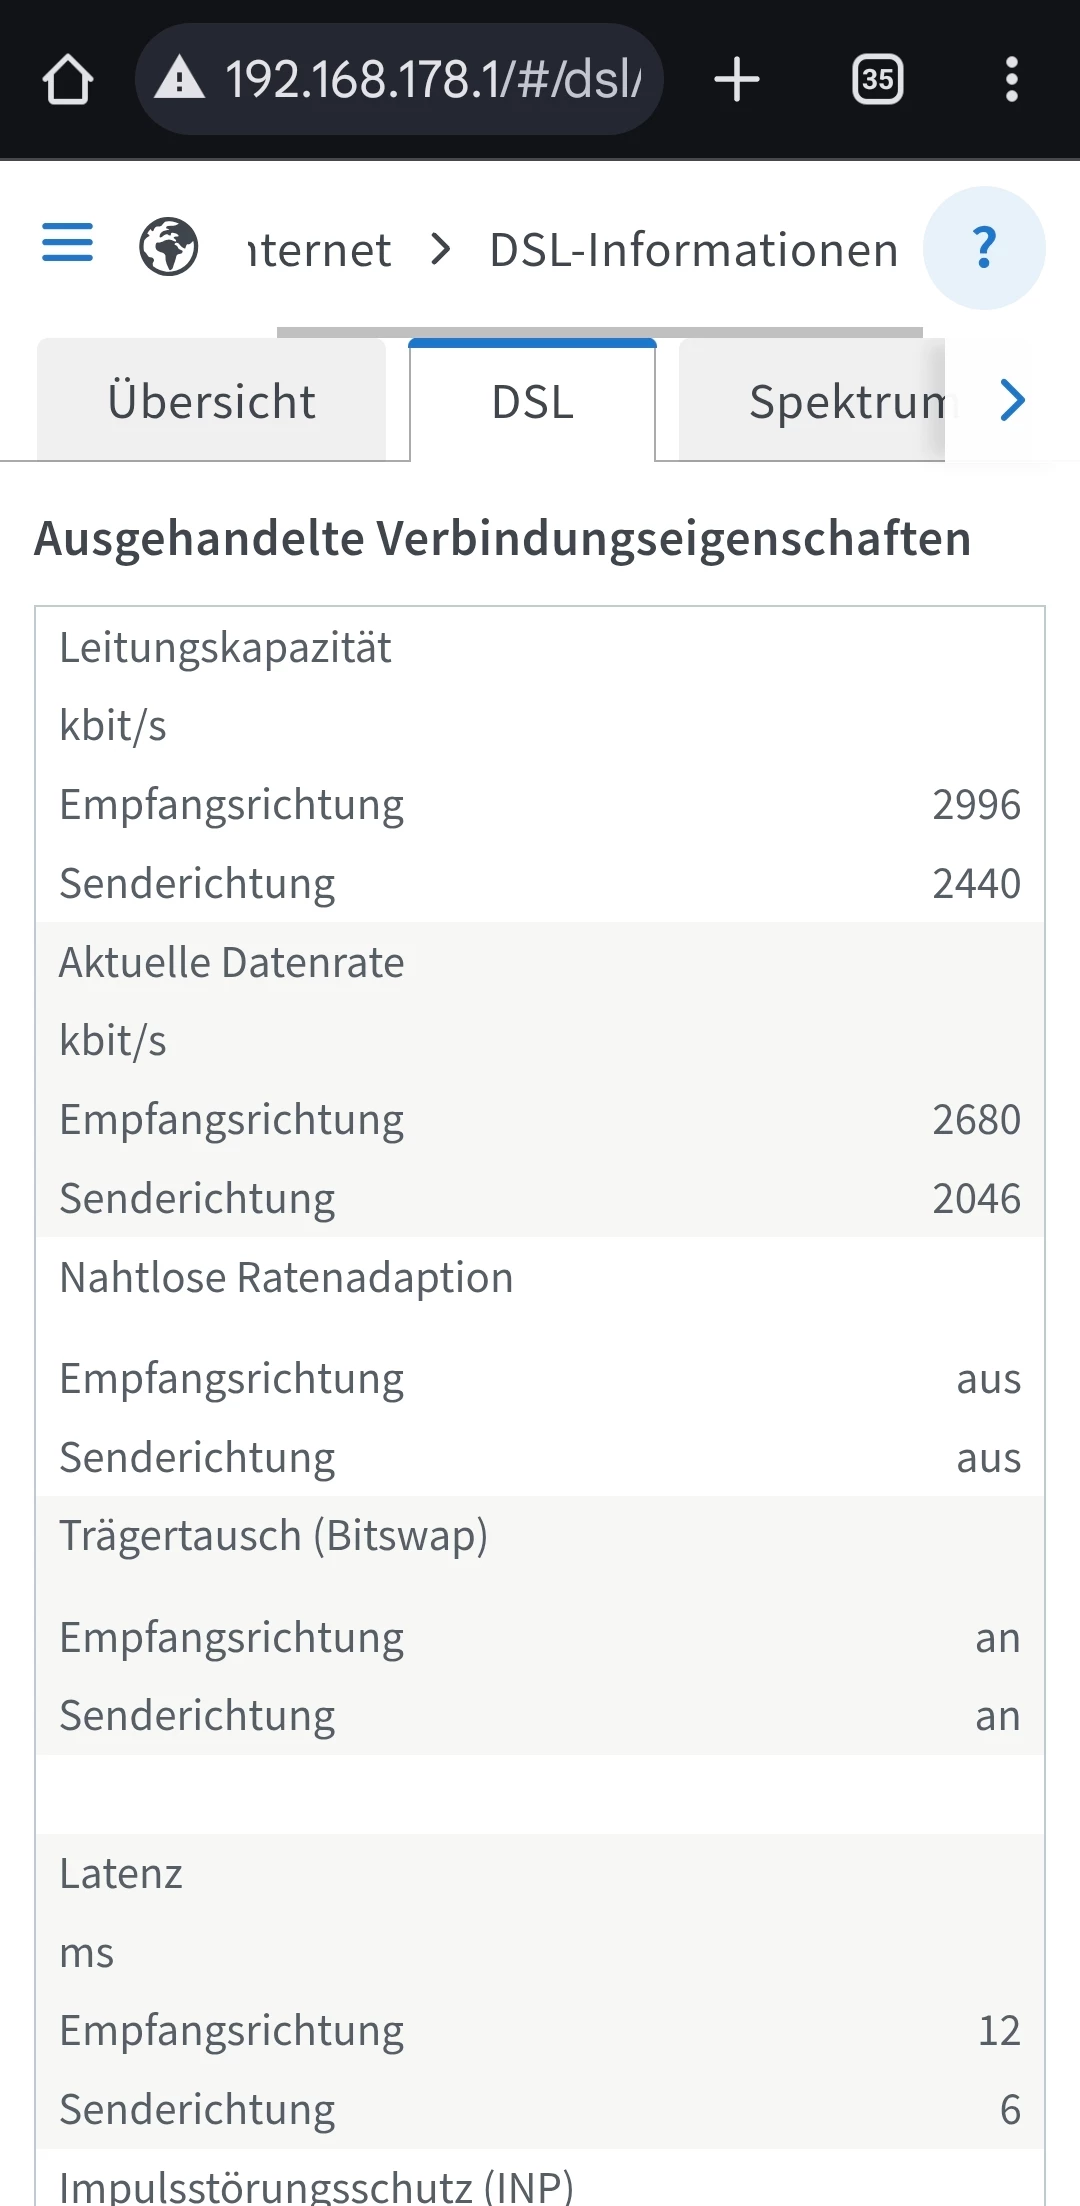Tap the Leitungskapazität row label
The height and width of the screenshot is (2206, 1080).
tap(225, 648)
